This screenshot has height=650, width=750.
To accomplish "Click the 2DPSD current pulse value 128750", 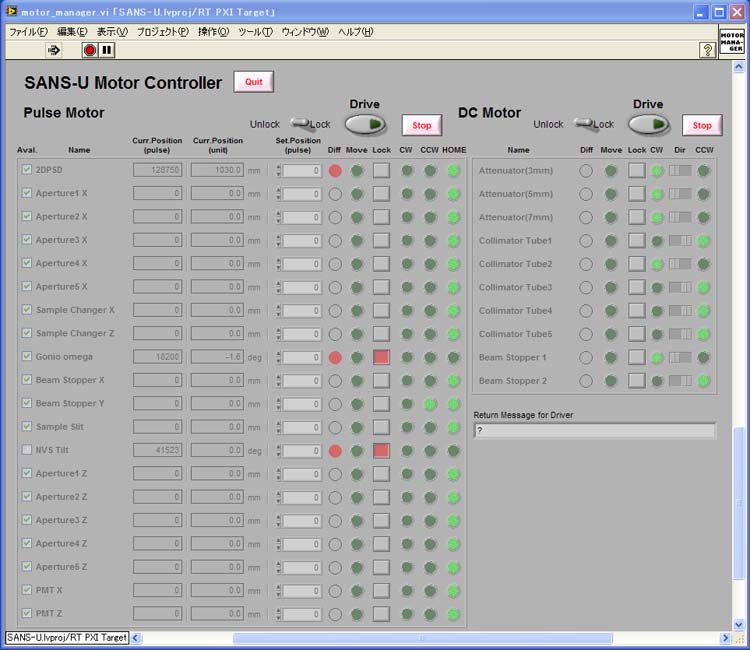I will click(158, 170).
